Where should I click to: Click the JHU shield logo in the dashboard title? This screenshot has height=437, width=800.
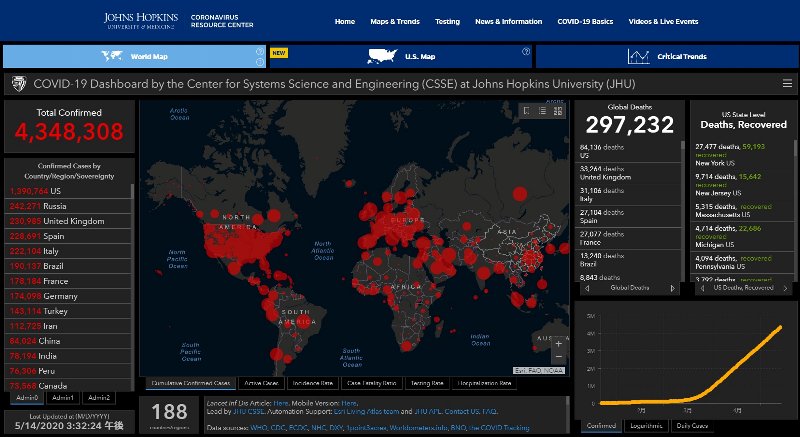(x=19, y=84)
